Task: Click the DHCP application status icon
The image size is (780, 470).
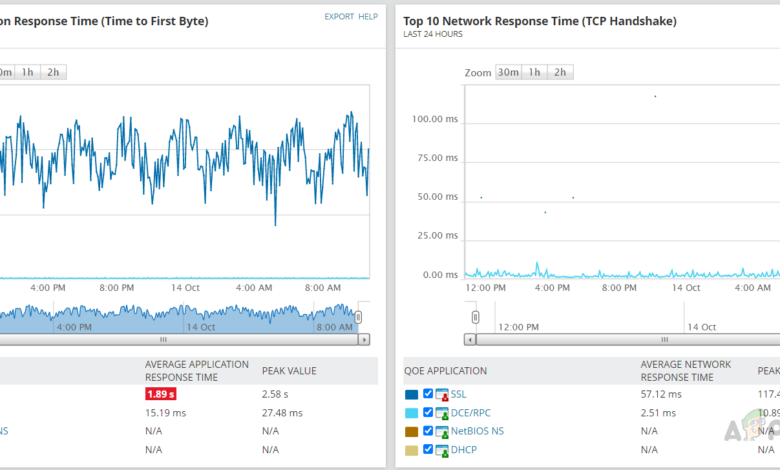Action: coord(442,449)
